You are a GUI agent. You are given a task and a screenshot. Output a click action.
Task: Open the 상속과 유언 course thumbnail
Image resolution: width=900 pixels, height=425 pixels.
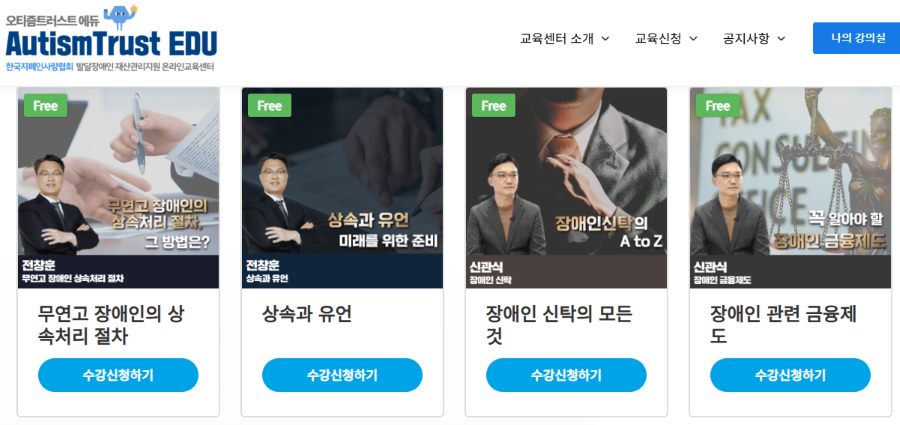(x=342, y=188)
